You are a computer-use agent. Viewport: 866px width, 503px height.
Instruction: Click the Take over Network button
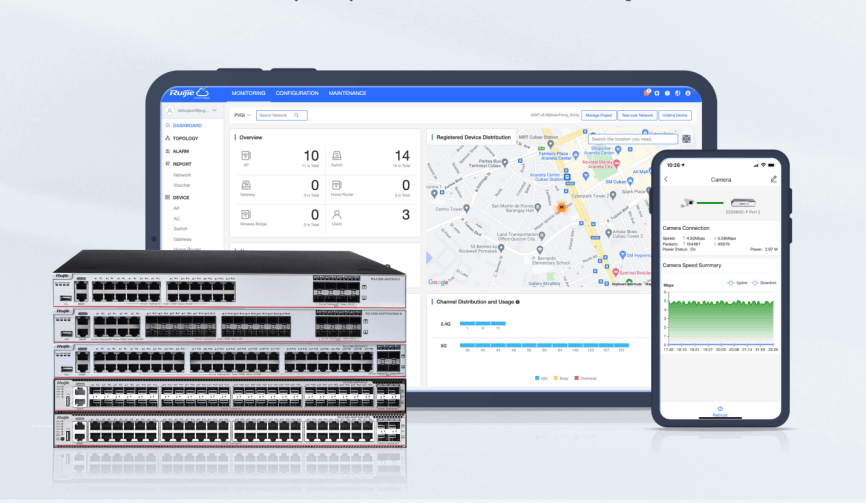[637, 115]
